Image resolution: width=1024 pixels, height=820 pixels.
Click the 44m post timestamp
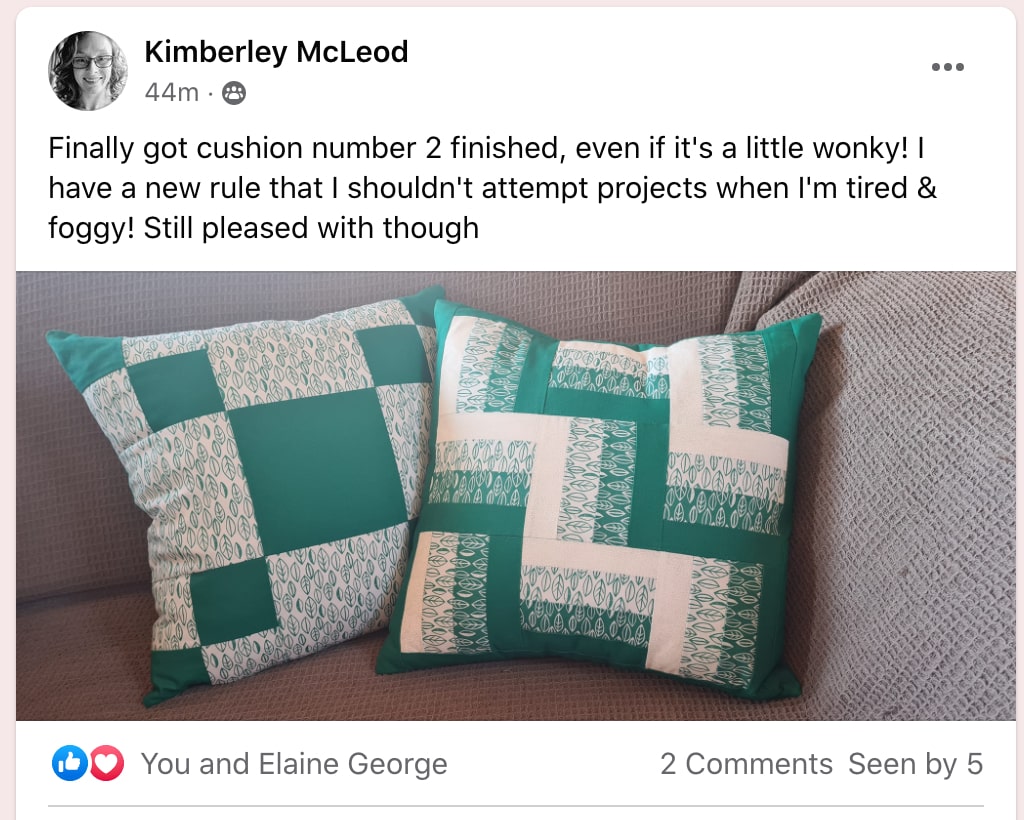click(x=171, y=93)
